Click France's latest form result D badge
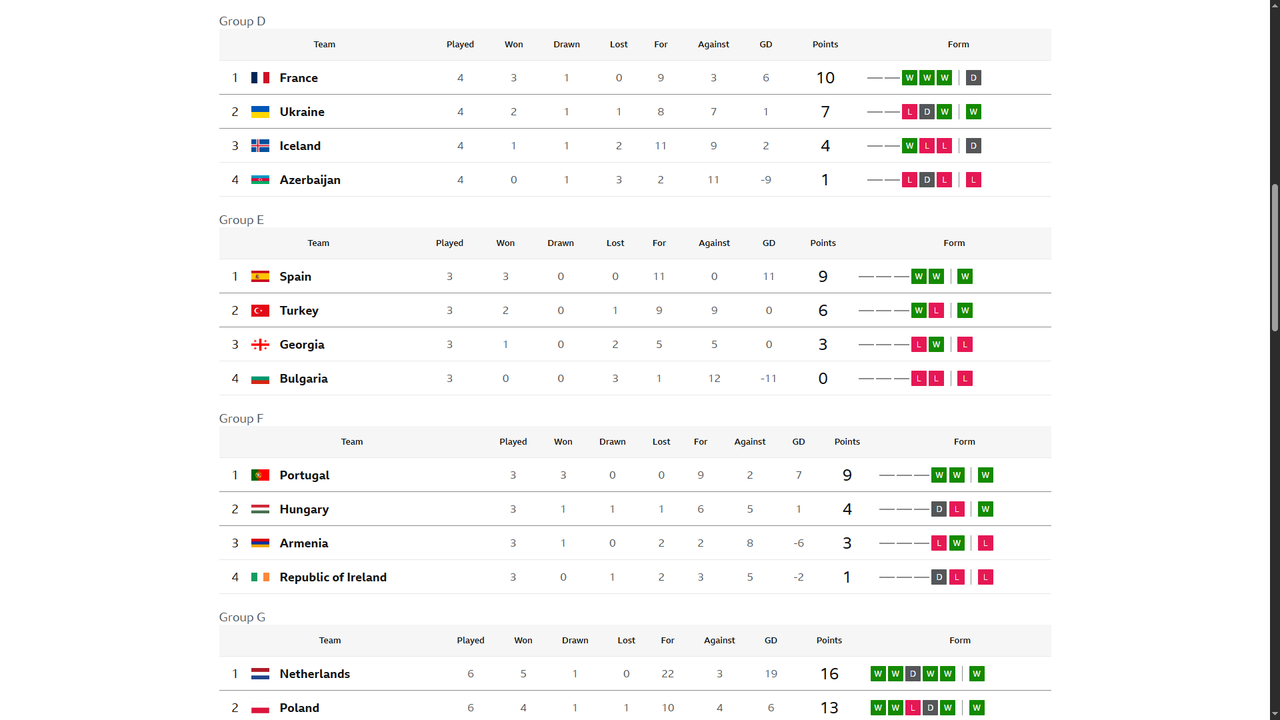 point(973,78)
